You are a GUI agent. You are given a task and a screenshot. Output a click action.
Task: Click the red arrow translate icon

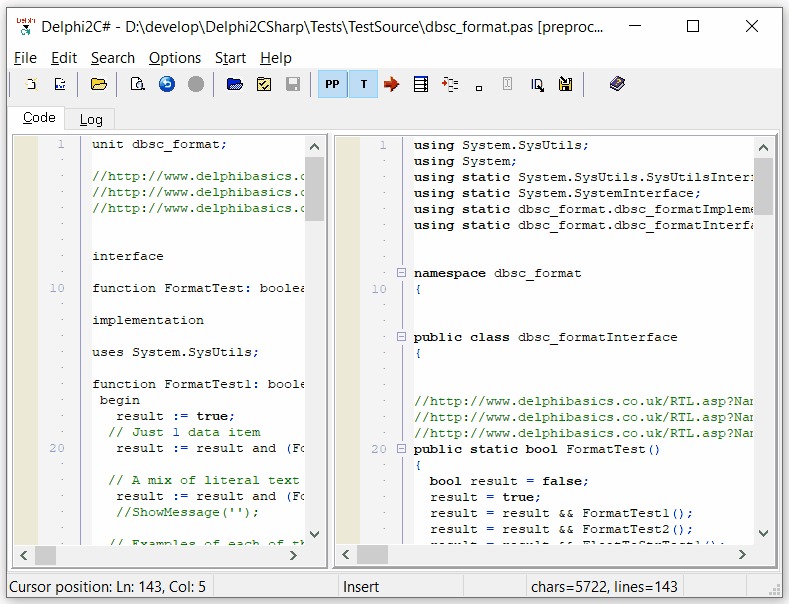pyautogui.click(x=391, y=84)
